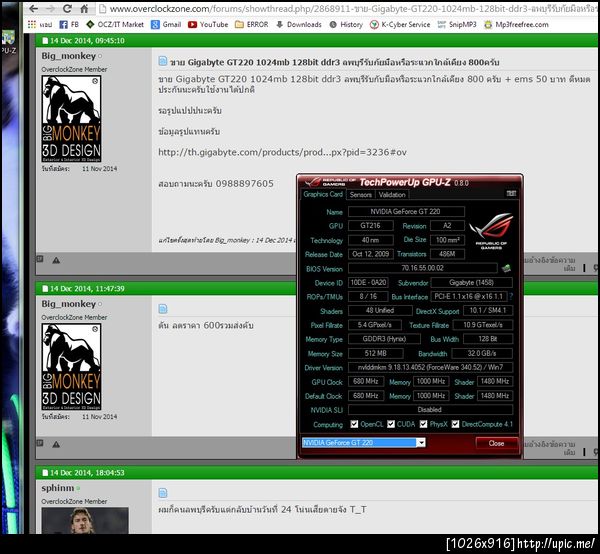Click the Memory Size field 512 MB
This screenshot has height=554, width=600.
coord(375,353)
